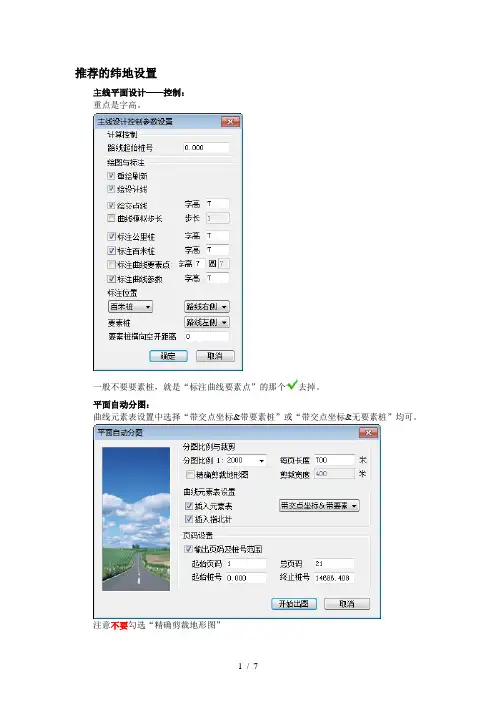
Task: Click the 圆 field in the 标注曲线要素点 row
Action: click(x=224, y=264)
